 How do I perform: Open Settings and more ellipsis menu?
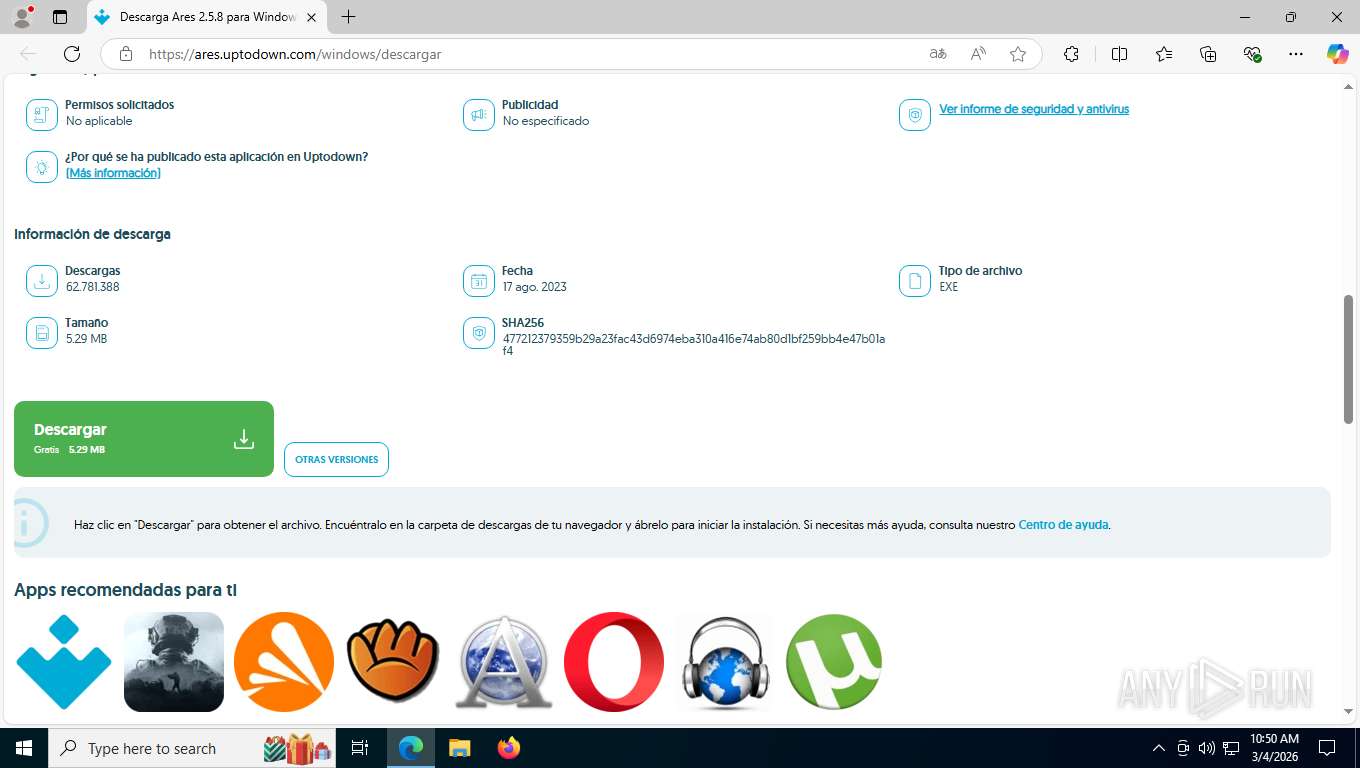point(1296,54)
